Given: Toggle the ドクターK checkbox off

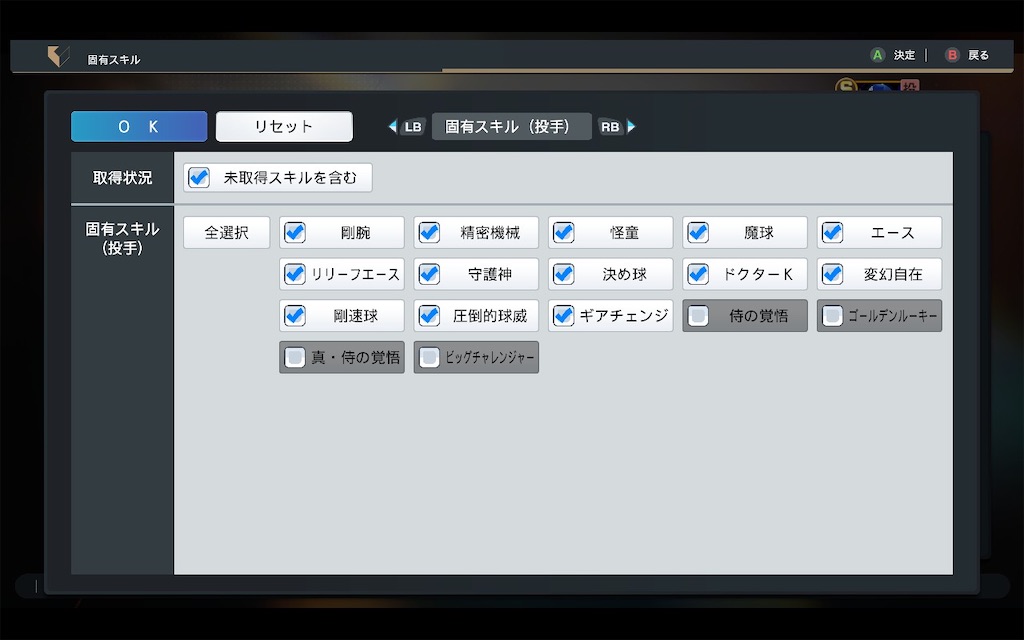Looking at the screenshot, I should [x=697, y=273].
